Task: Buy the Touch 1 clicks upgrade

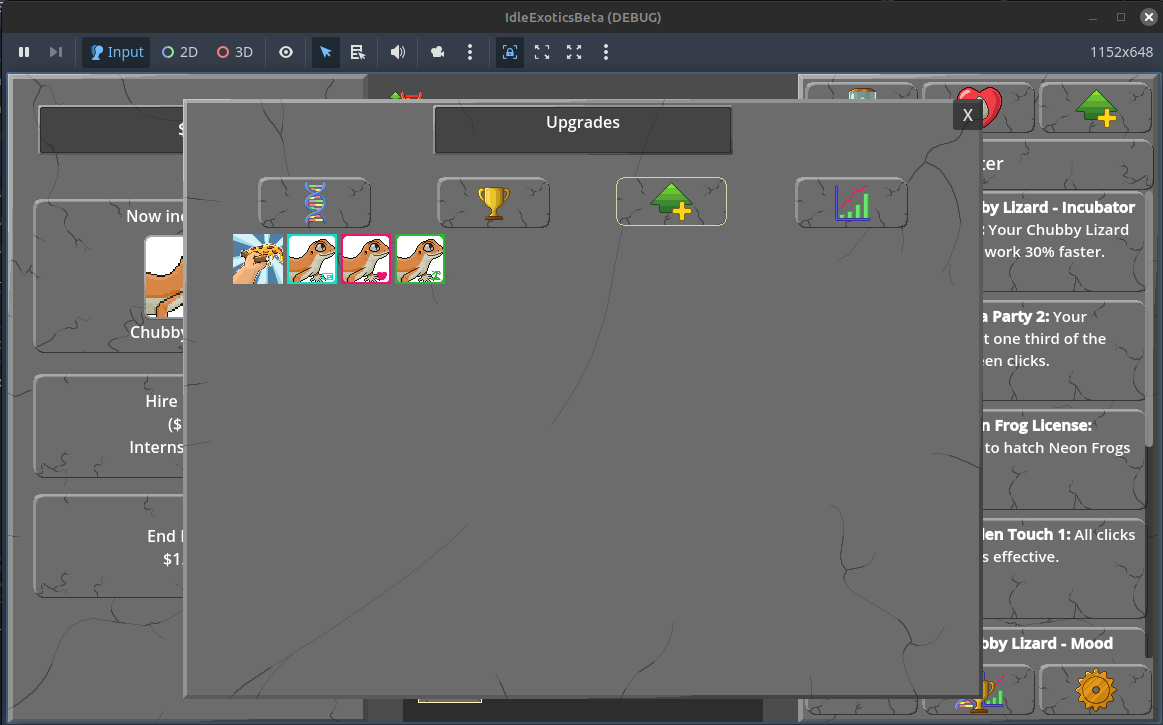Action: [1064, 568]
